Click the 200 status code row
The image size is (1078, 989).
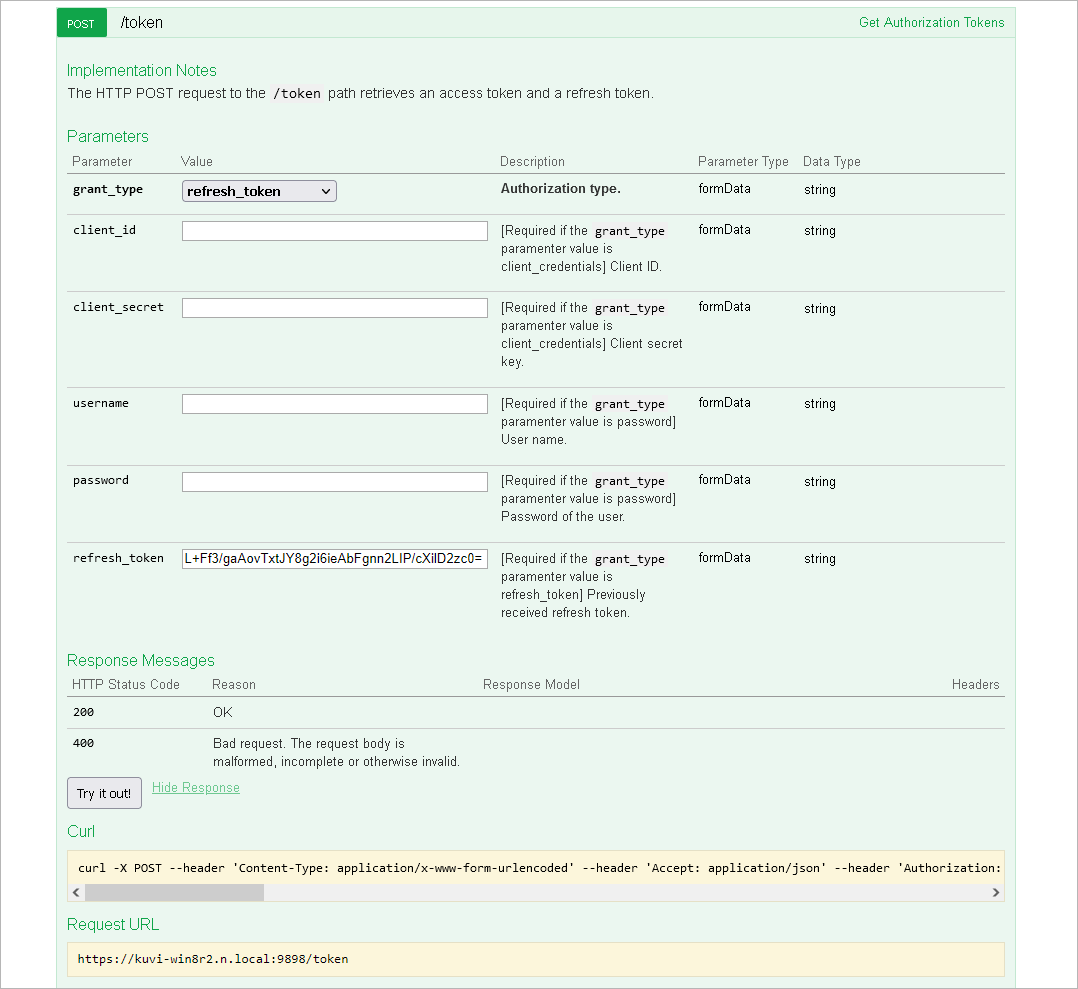[x=536, y=713]
